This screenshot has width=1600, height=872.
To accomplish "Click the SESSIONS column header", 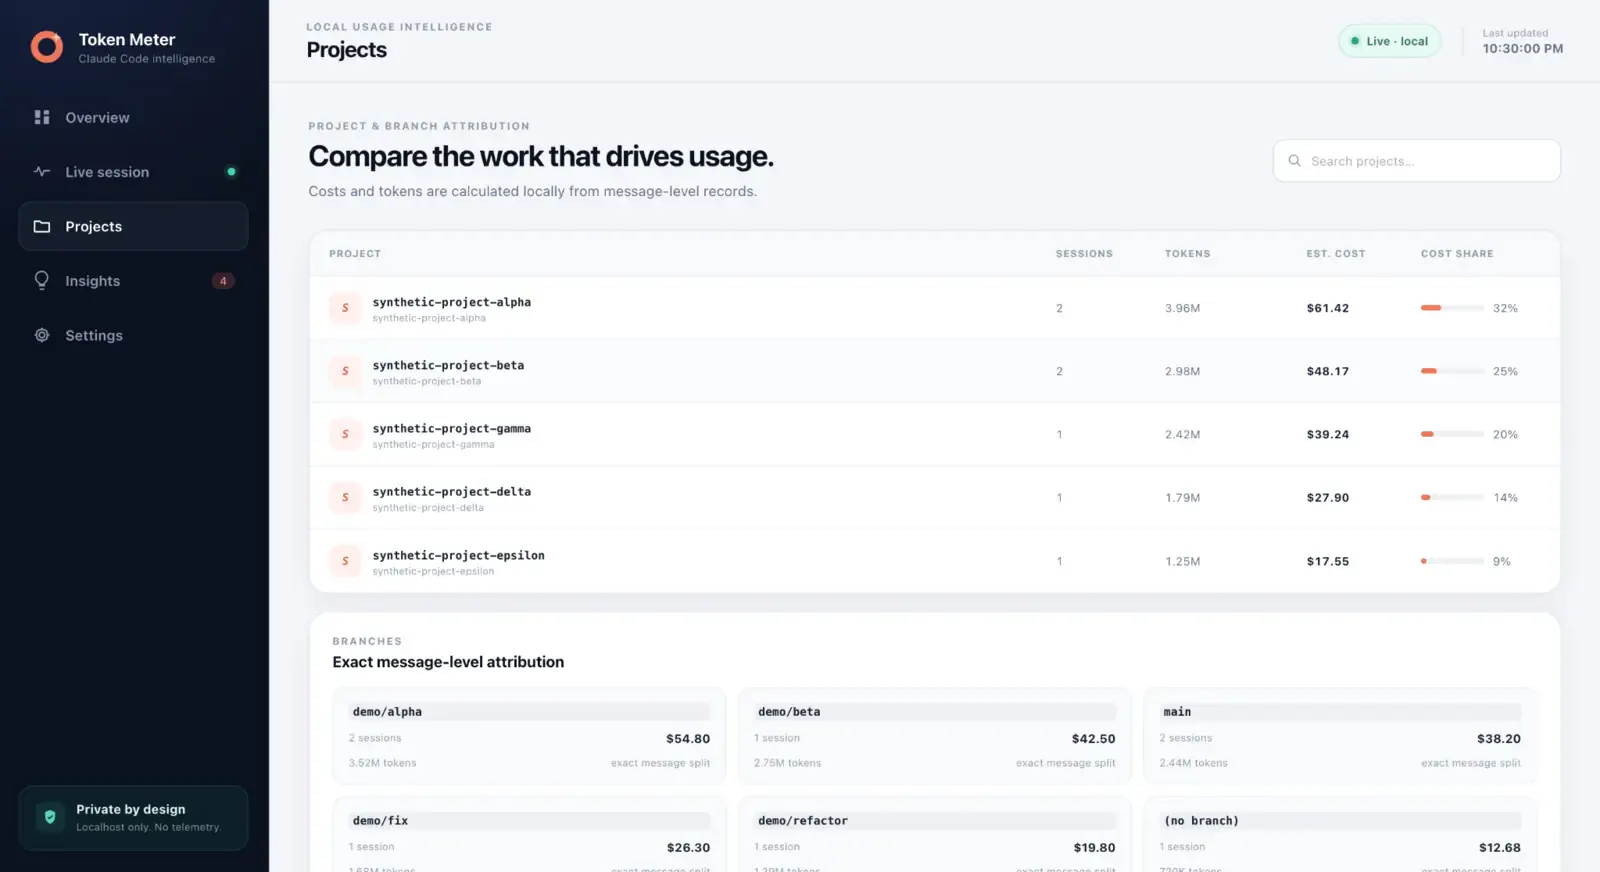I will [1084, 254].
